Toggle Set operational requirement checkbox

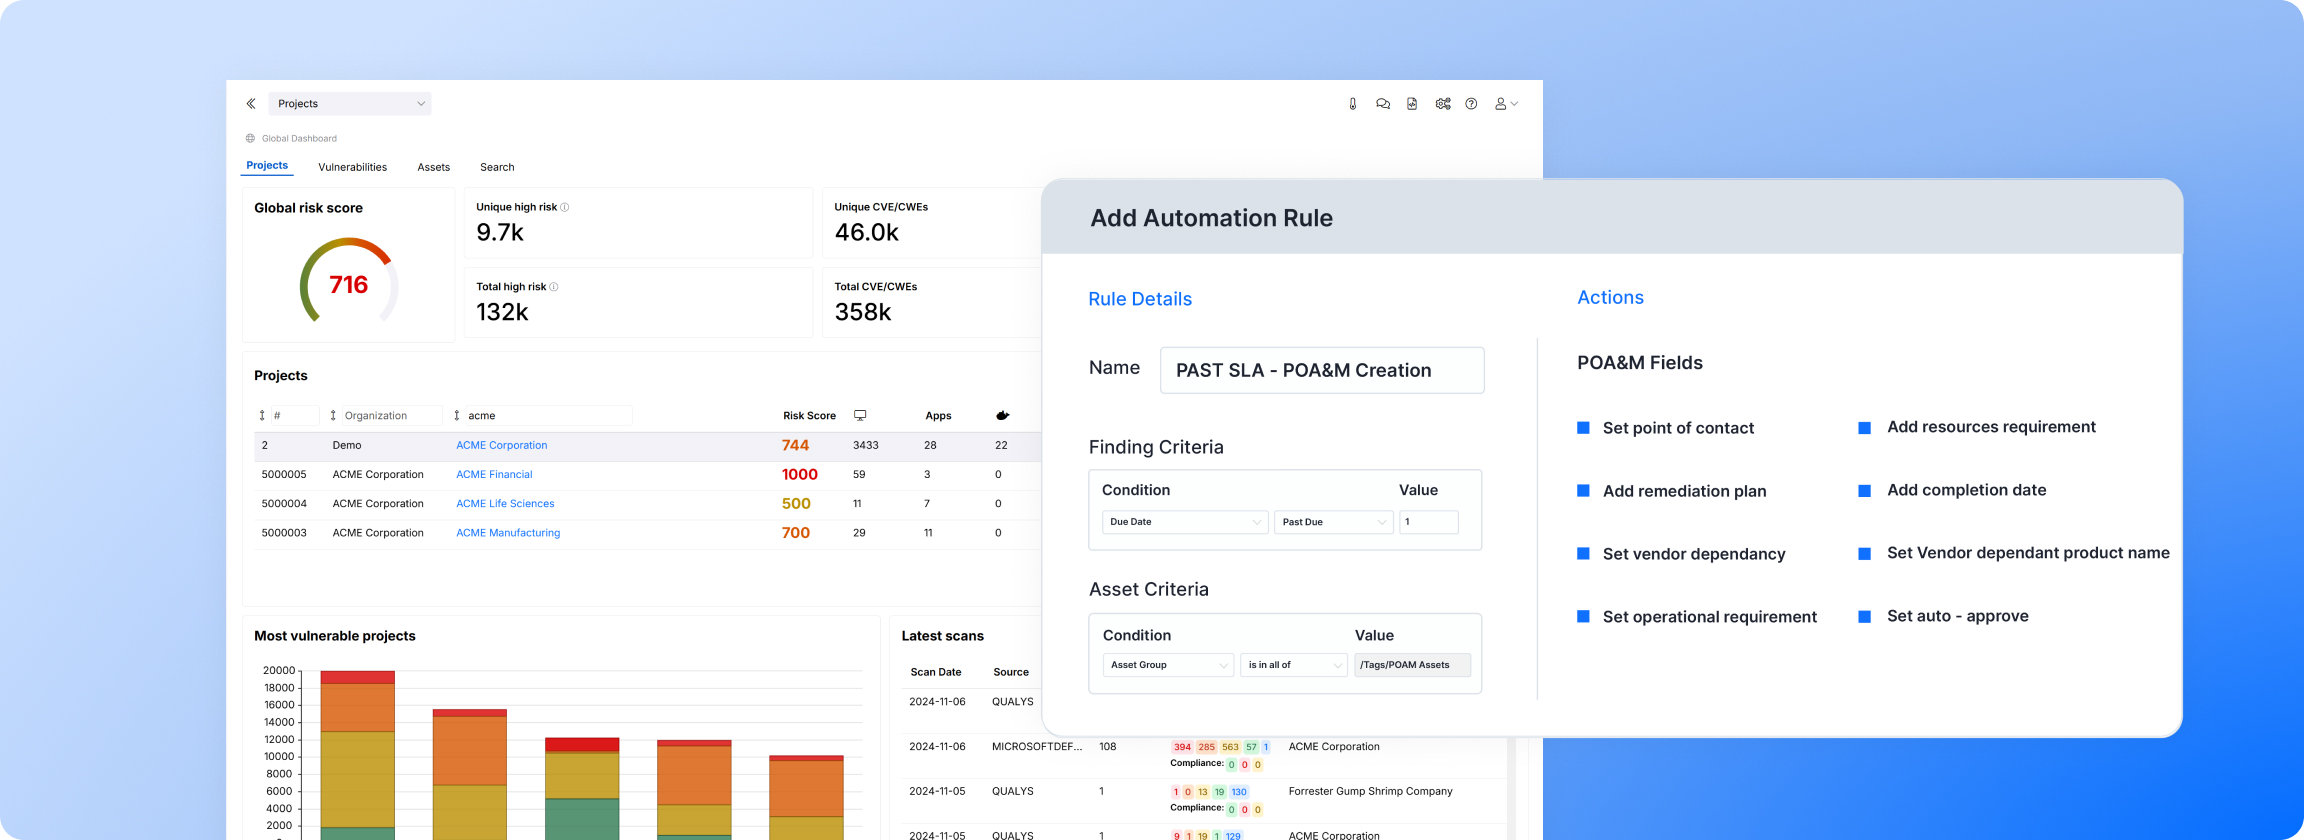point(1583,617)
